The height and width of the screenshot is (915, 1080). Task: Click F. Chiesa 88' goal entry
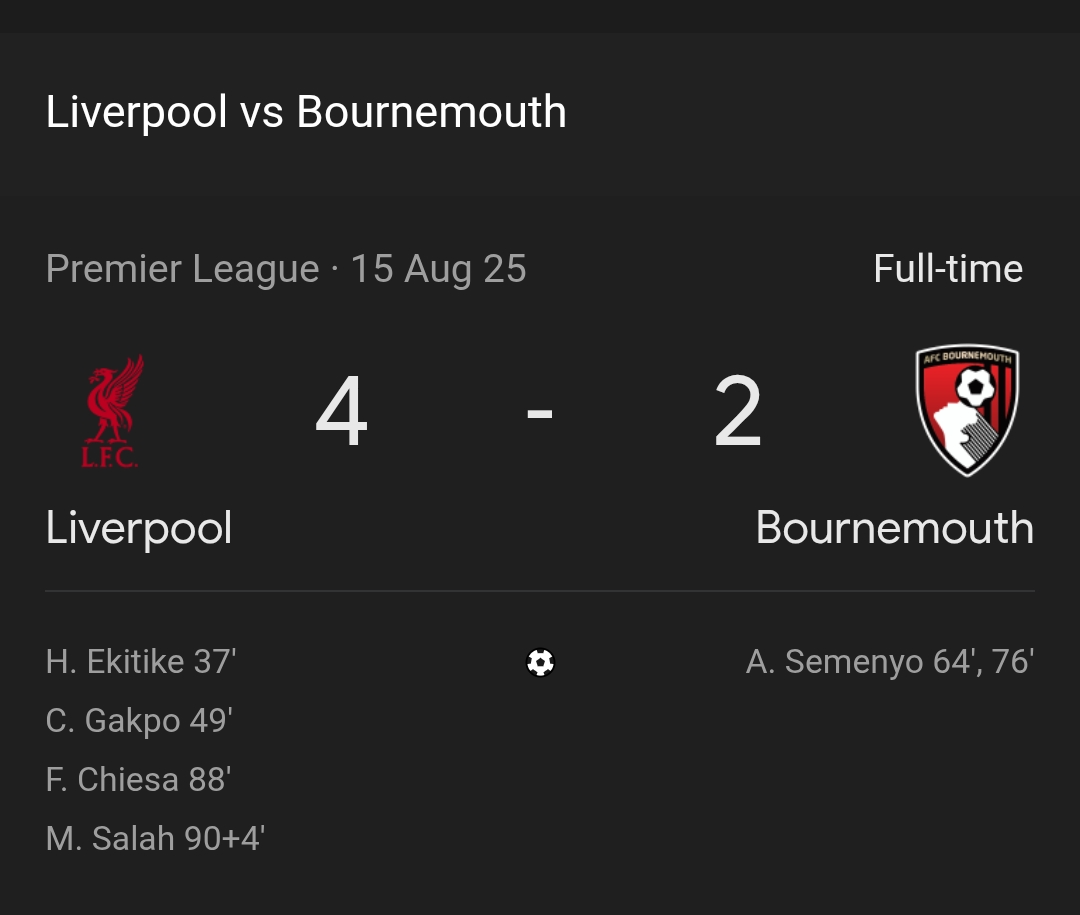(x=137, y=779)
